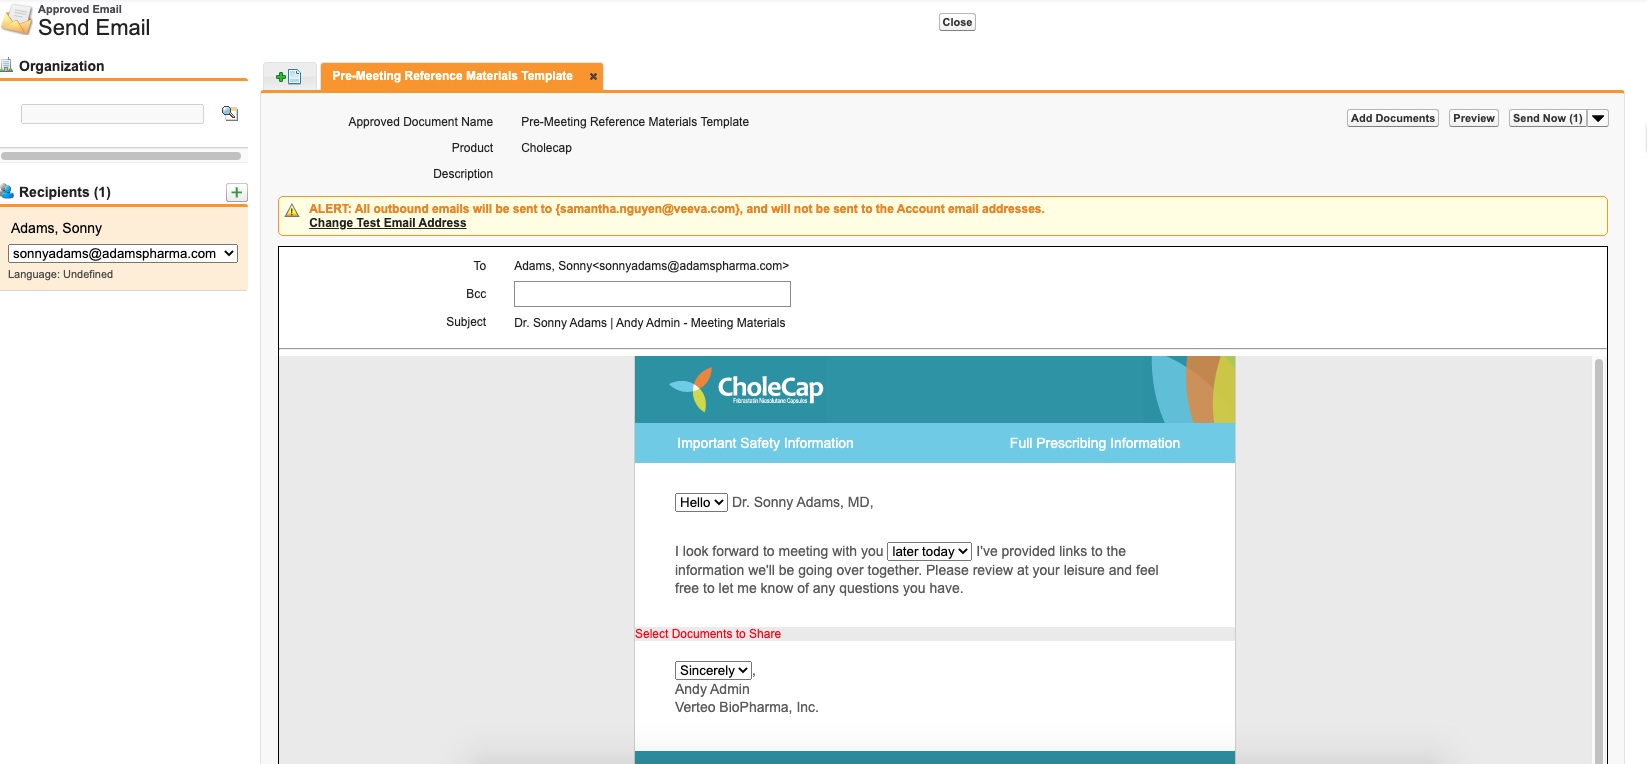The image size is (1647, 764).
Task: Click the Send Now (1) button
Action: (1546, 118)
